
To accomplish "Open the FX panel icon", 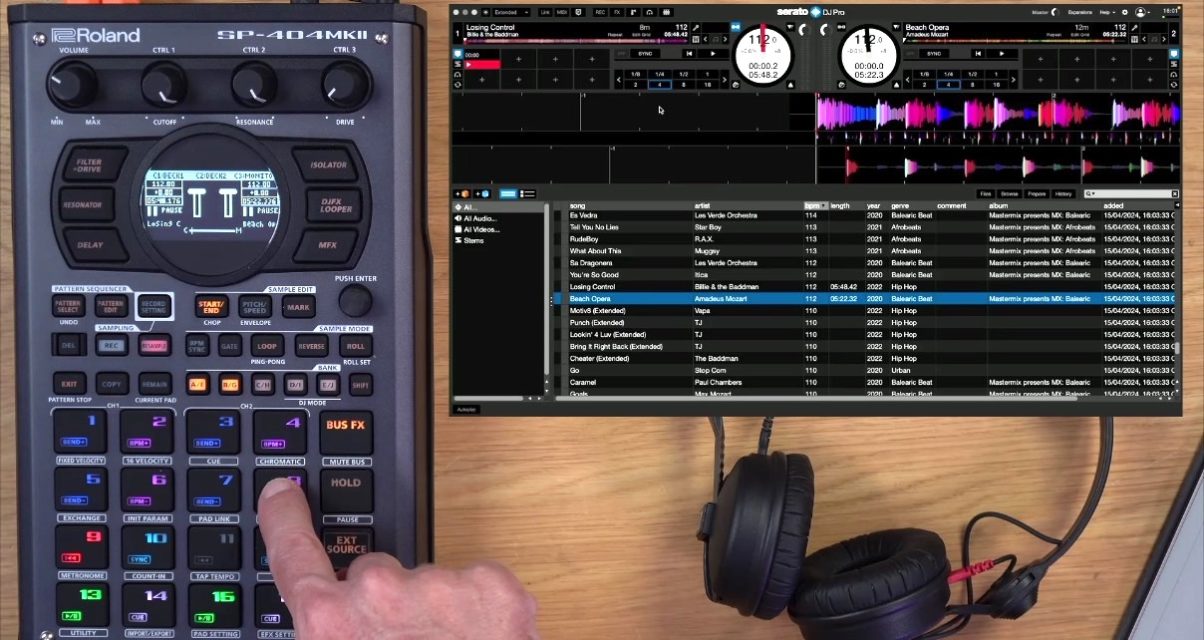I will (x=616, y=12).
